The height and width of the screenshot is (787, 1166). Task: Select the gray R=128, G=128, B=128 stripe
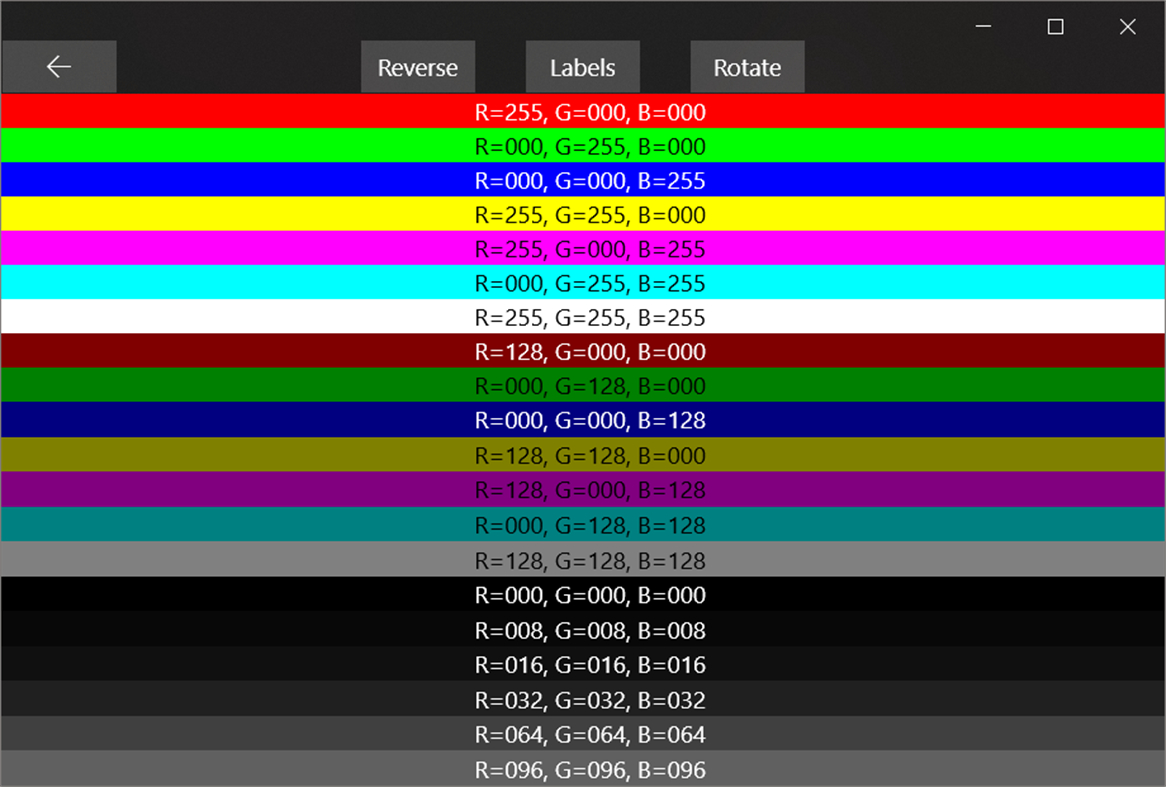[x=583, y=560]
